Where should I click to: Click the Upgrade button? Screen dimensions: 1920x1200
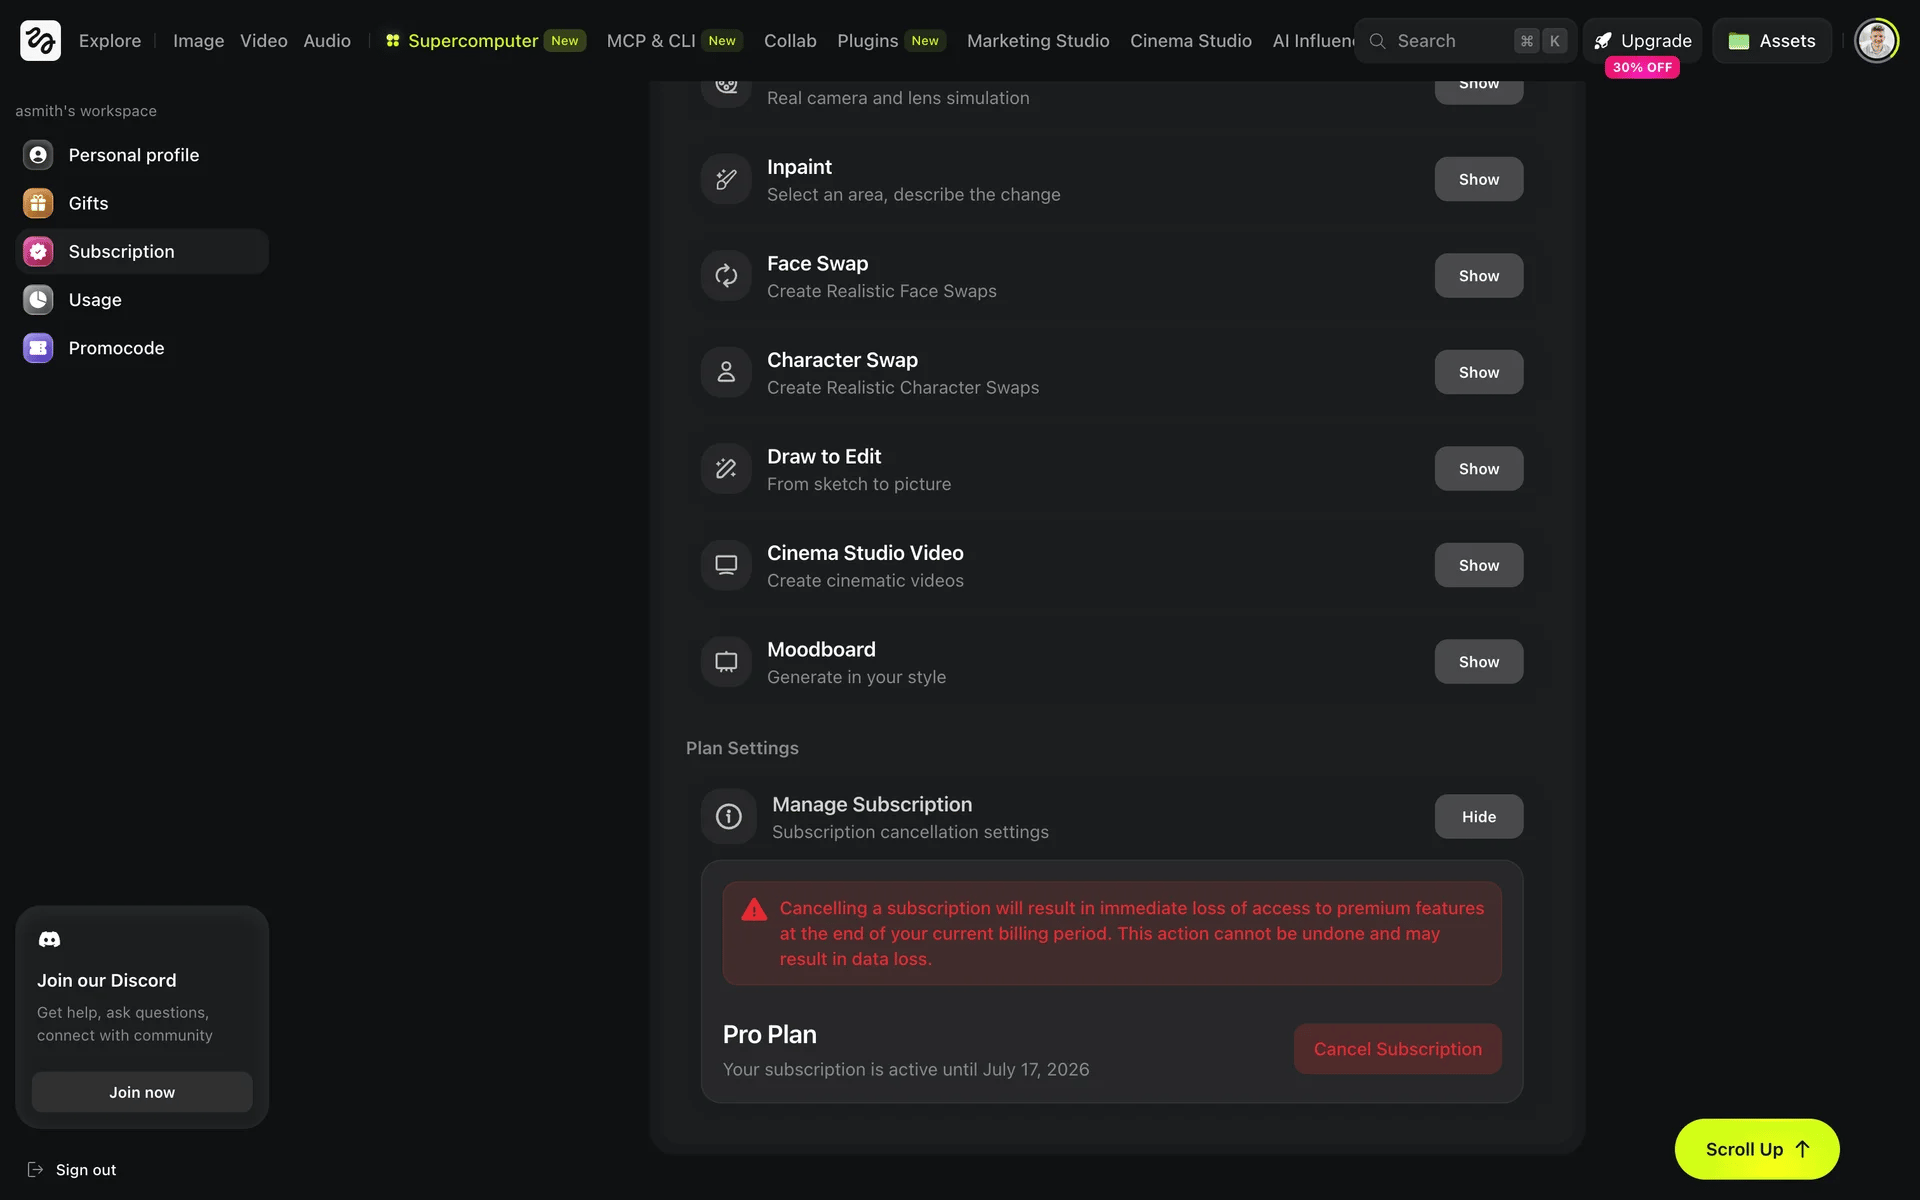click(x=1642, y=41)
